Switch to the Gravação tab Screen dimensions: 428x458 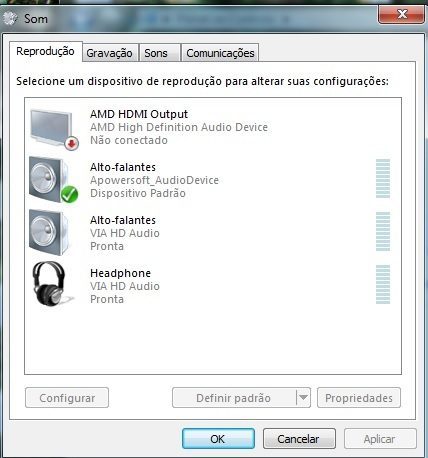tap(109, 53)
